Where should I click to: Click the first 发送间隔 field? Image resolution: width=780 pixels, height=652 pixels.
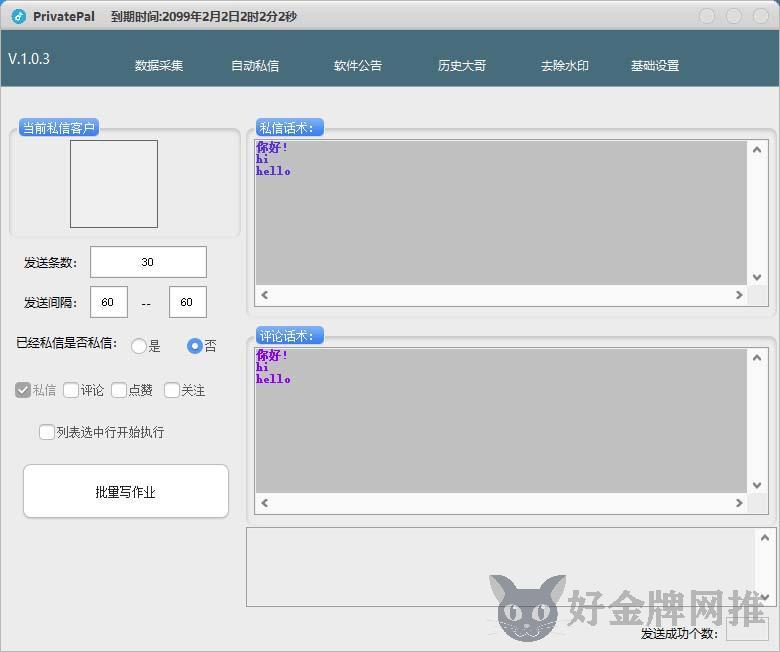108,302
